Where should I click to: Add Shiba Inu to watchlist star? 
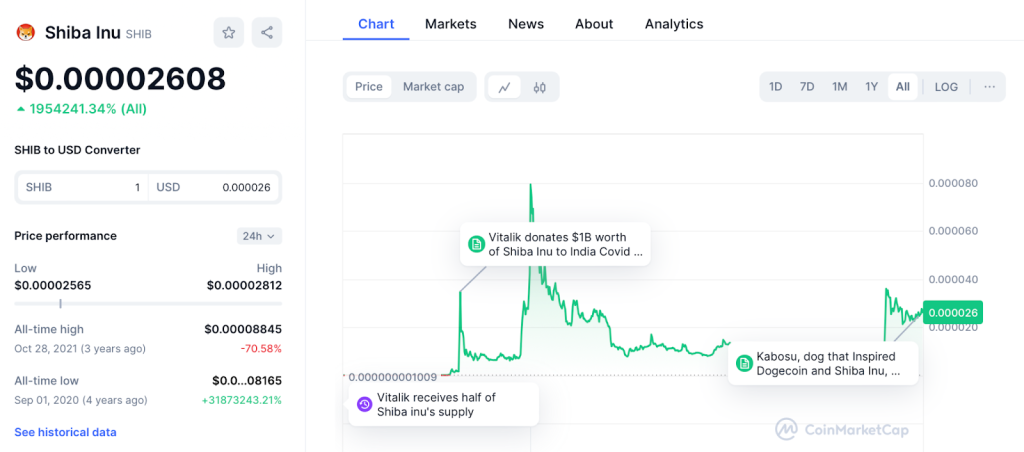[x=229, y=33]
